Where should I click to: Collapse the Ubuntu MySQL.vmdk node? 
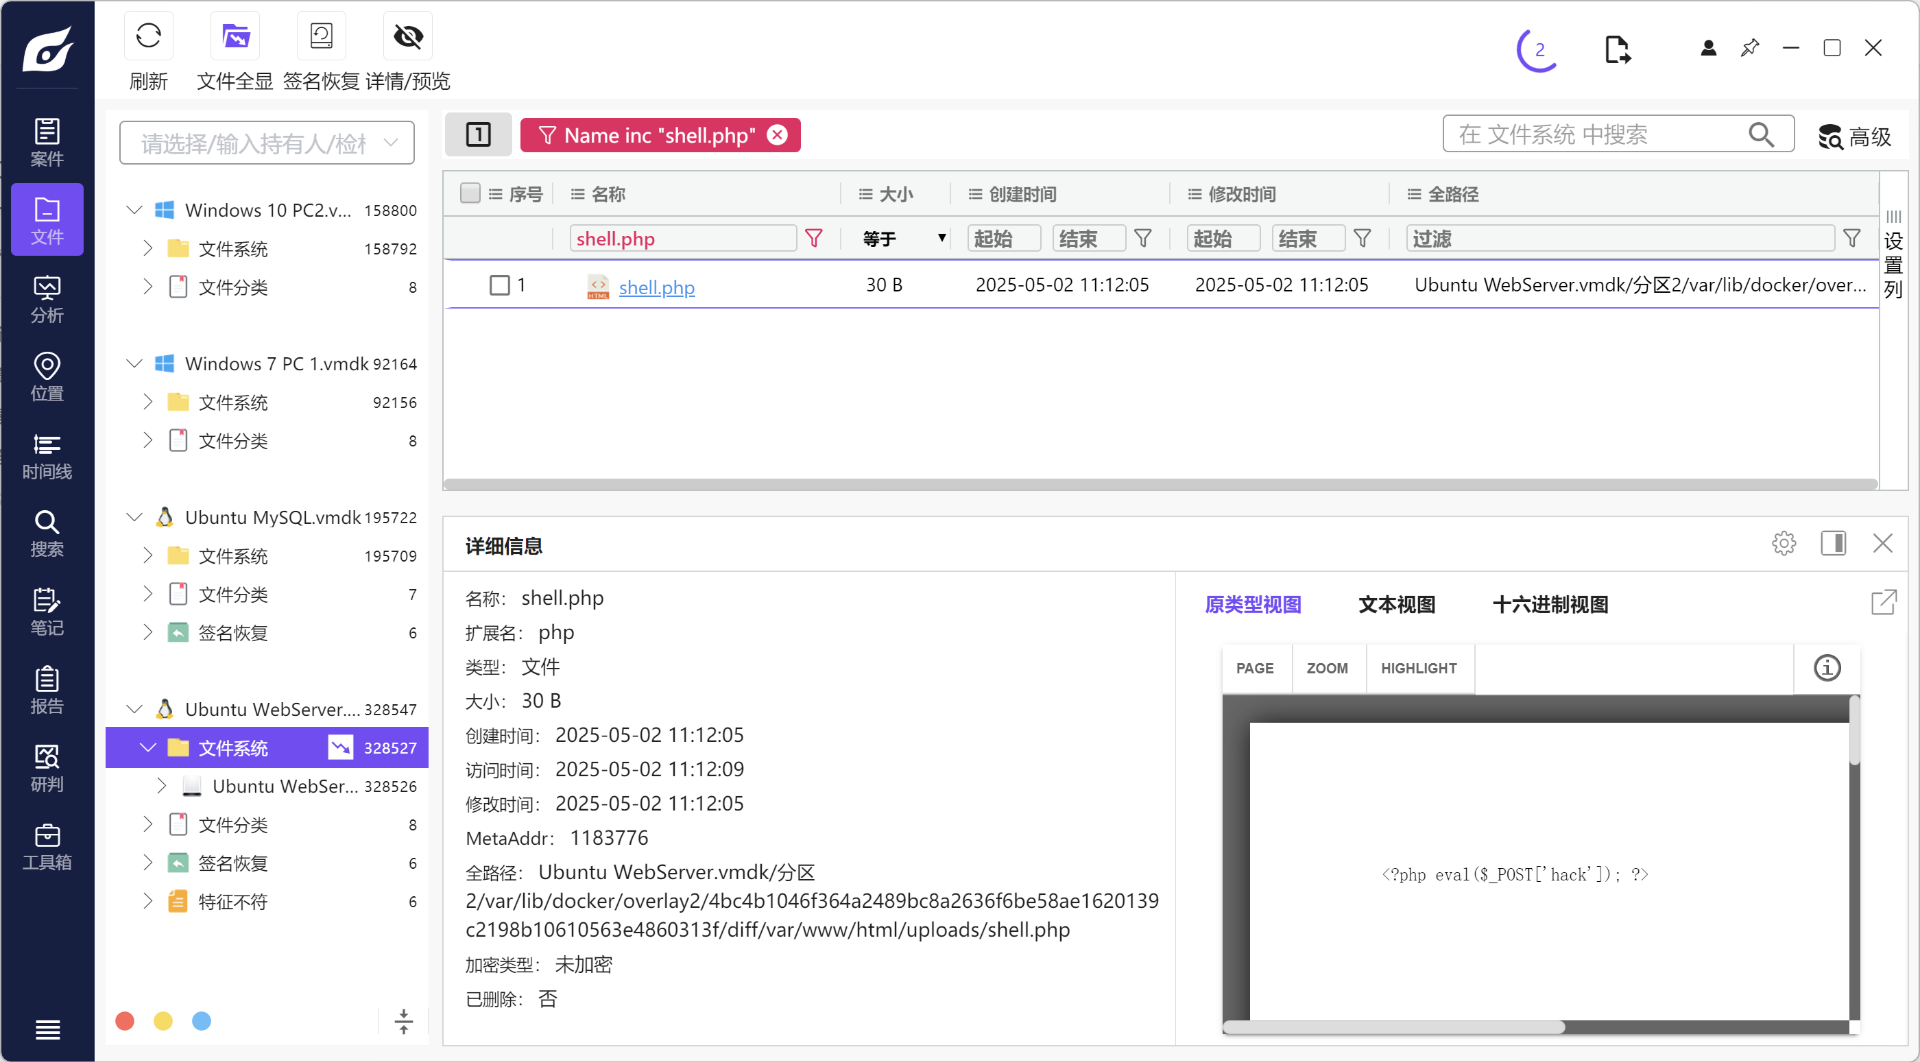point(134,517)
